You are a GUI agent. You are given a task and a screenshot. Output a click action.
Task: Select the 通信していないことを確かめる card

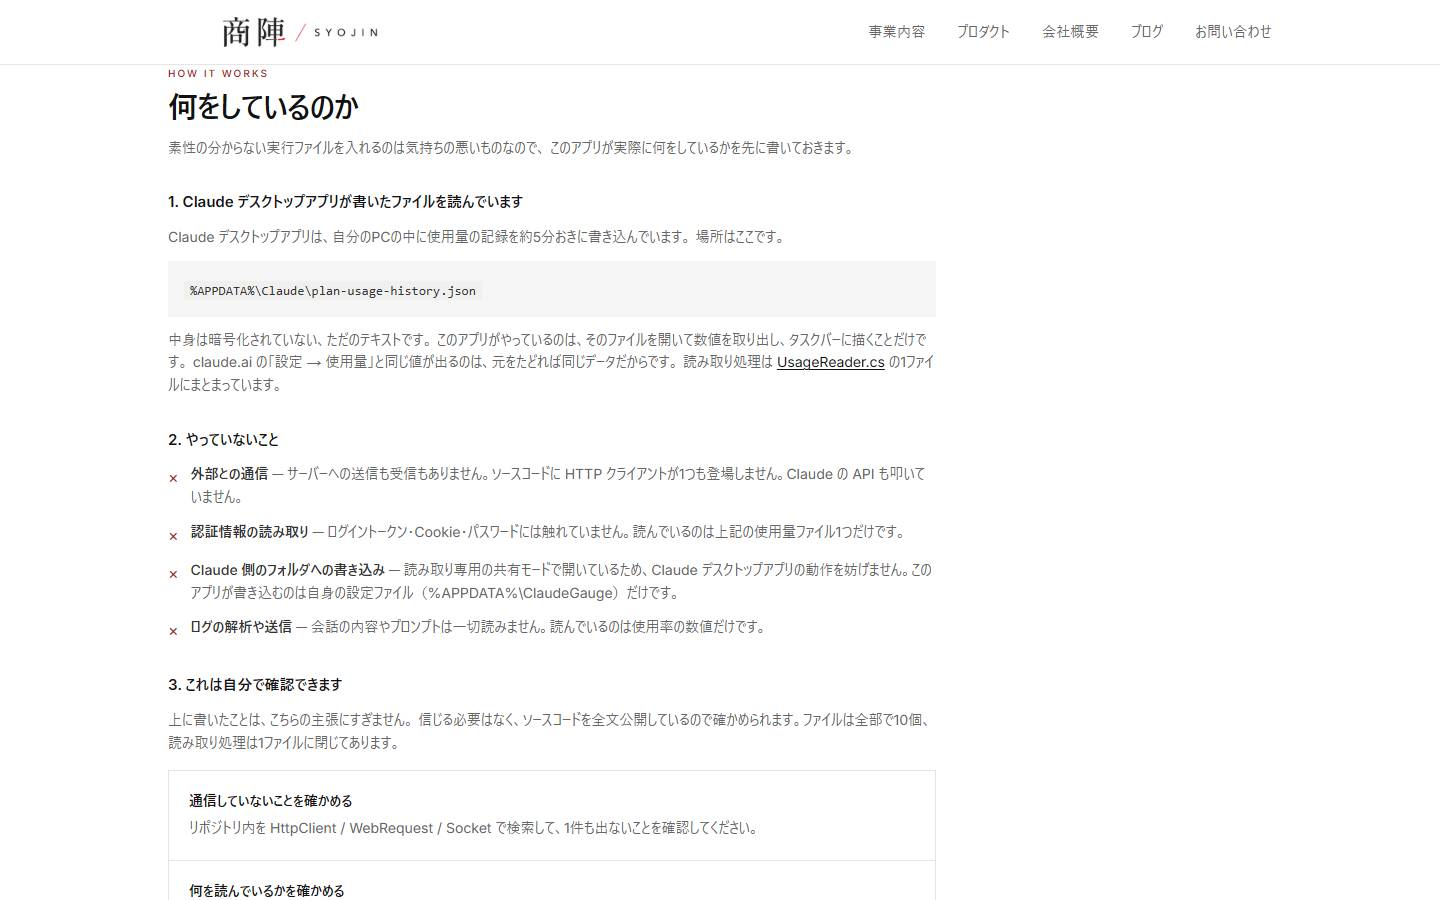point(552,815)
